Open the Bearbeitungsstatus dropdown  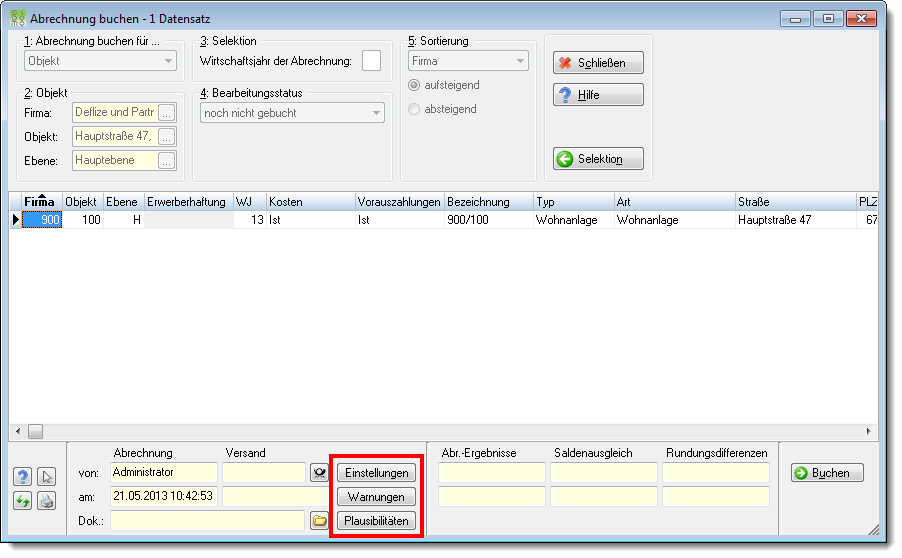[292, 113]
